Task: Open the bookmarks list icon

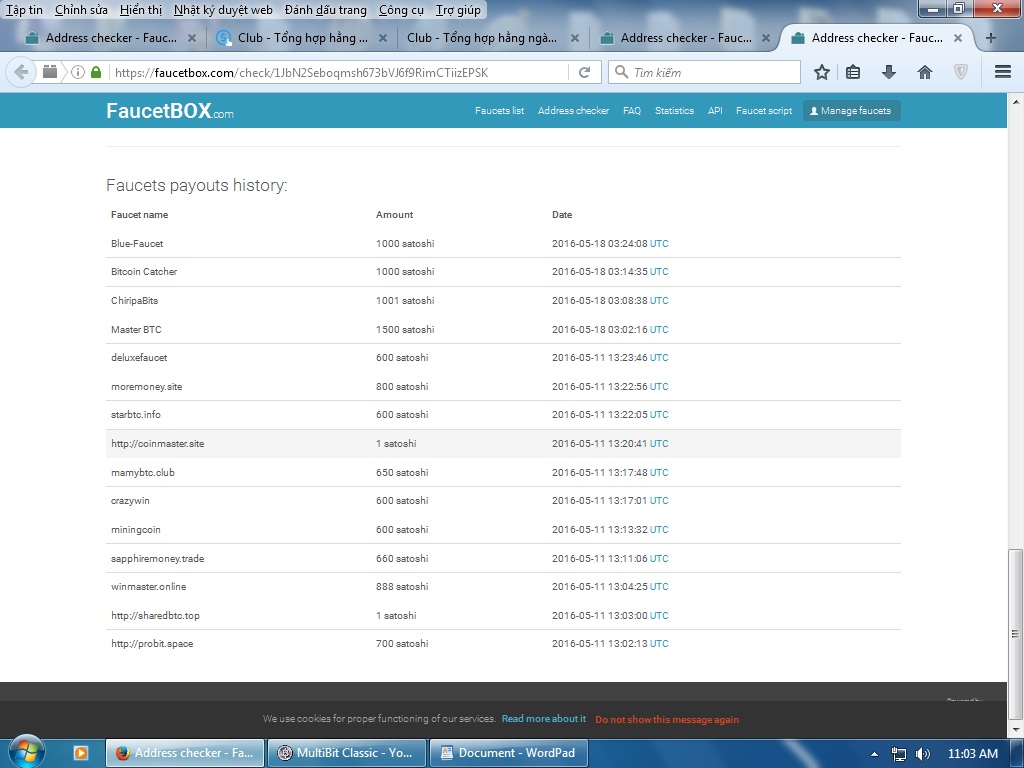Action: click(x=852, y=72)
